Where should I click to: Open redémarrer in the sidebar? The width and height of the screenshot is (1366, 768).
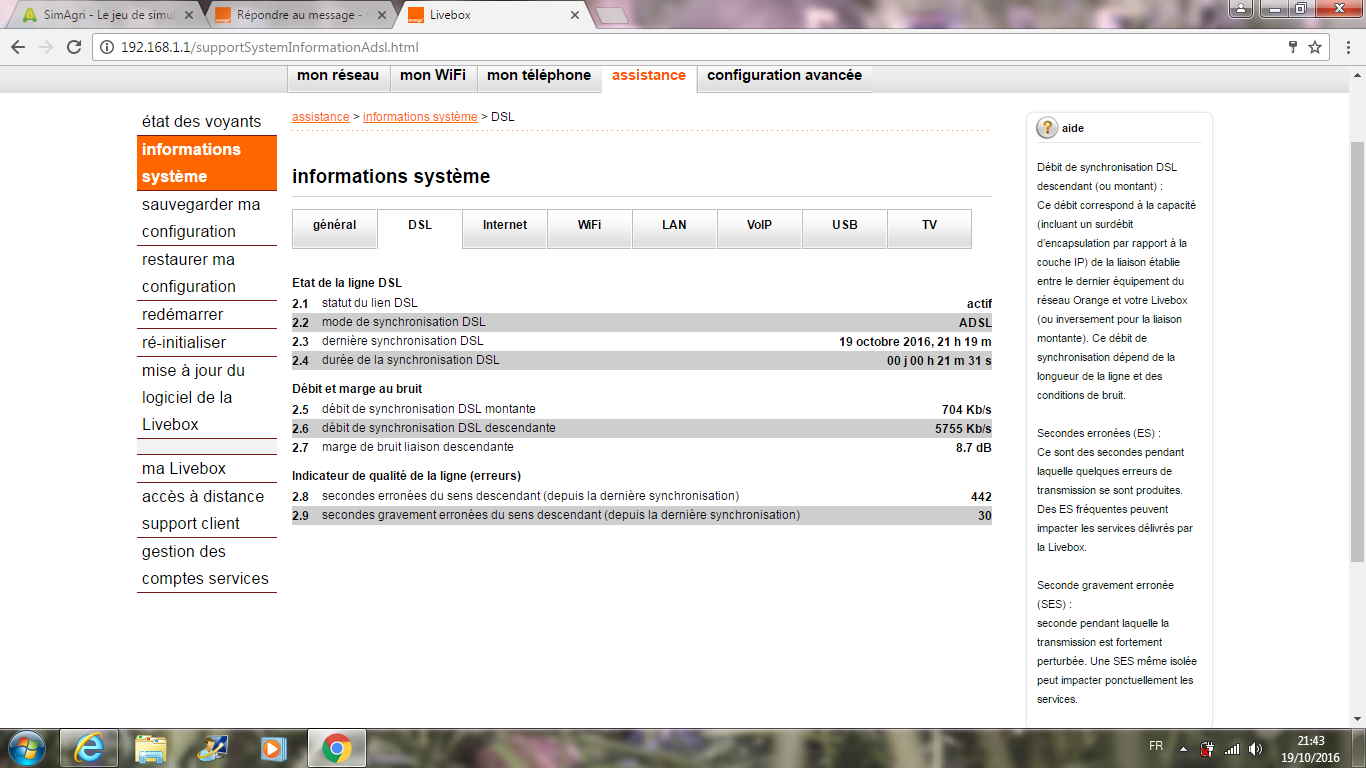pos(183,314)
